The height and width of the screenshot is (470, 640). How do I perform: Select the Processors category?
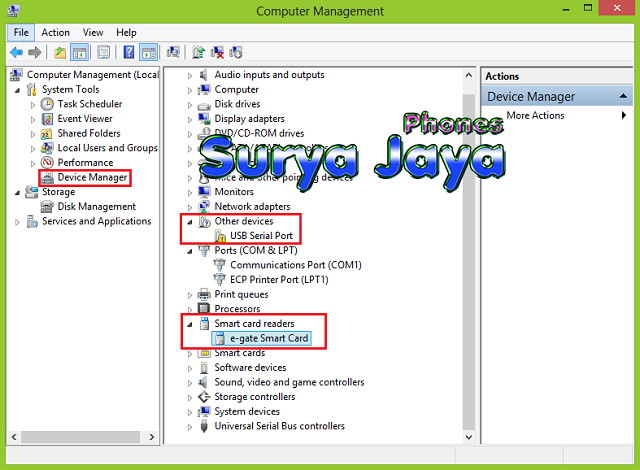pos(237,309)
